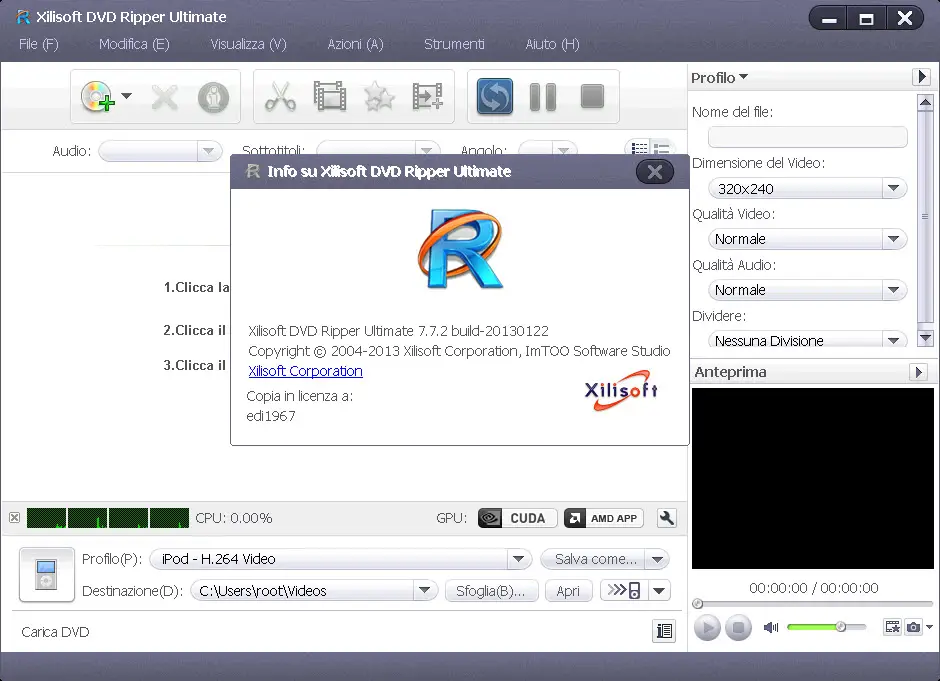Click the transfer to device icon
Viewport: 940px width, 681px height.
tap(623, 590)
